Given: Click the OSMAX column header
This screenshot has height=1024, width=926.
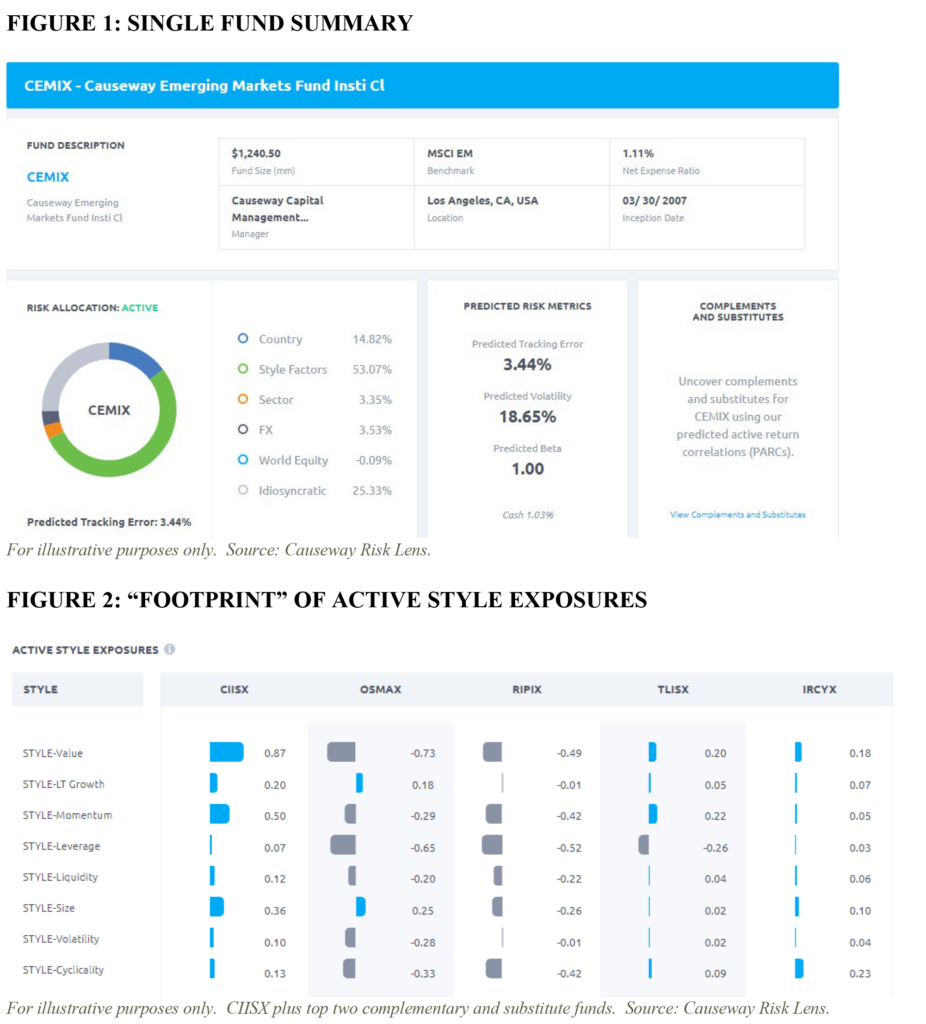Looking at the screenshot, I should pyautogui.click(x=381, y=690).
